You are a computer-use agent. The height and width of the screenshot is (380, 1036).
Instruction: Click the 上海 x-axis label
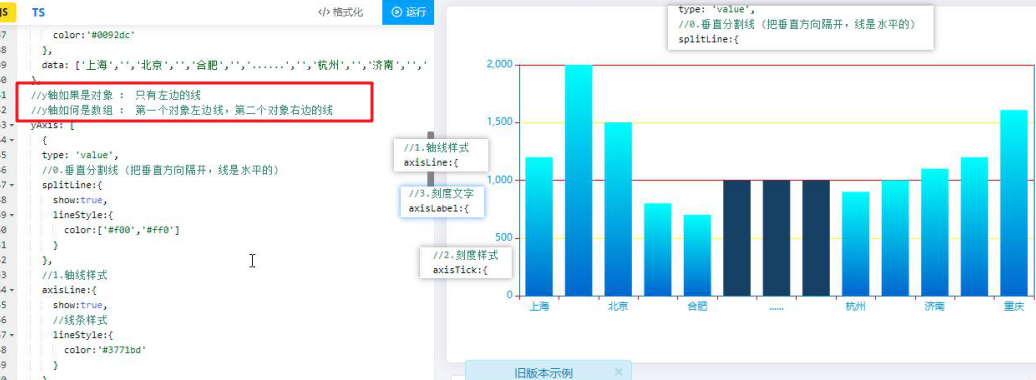point(539,307)
